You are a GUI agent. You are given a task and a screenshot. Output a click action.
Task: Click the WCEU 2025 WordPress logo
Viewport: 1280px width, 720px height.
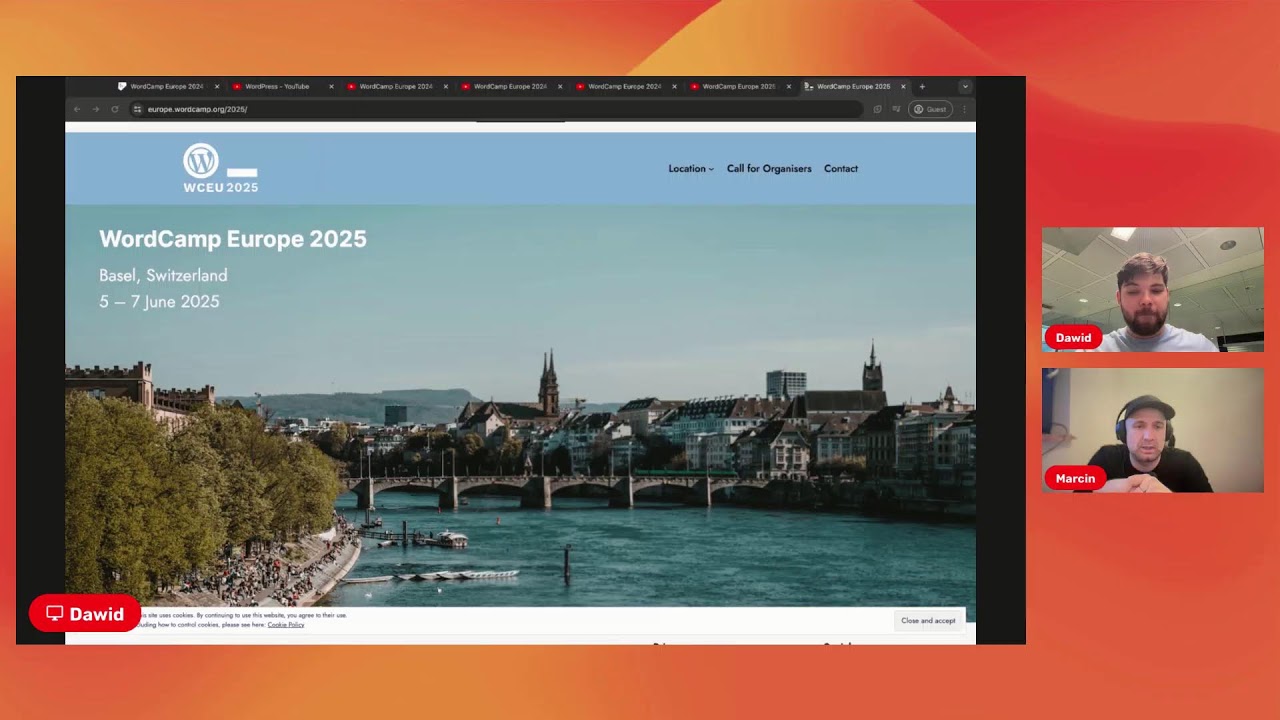point(220,168)
